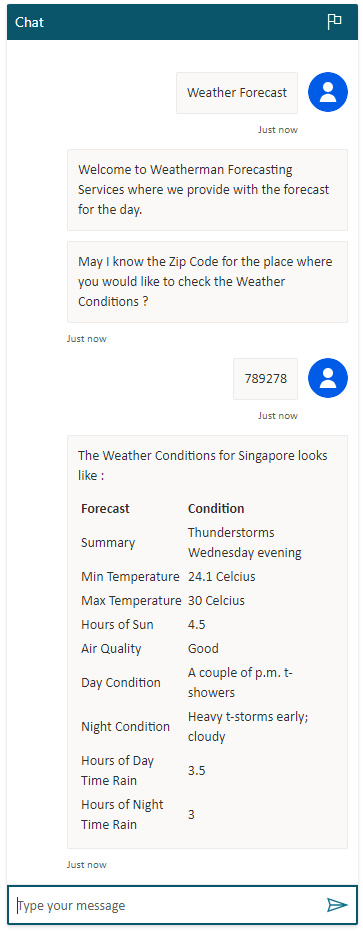Click the Condition column header
Screen dimensions: 363x931
click(216, 508)
